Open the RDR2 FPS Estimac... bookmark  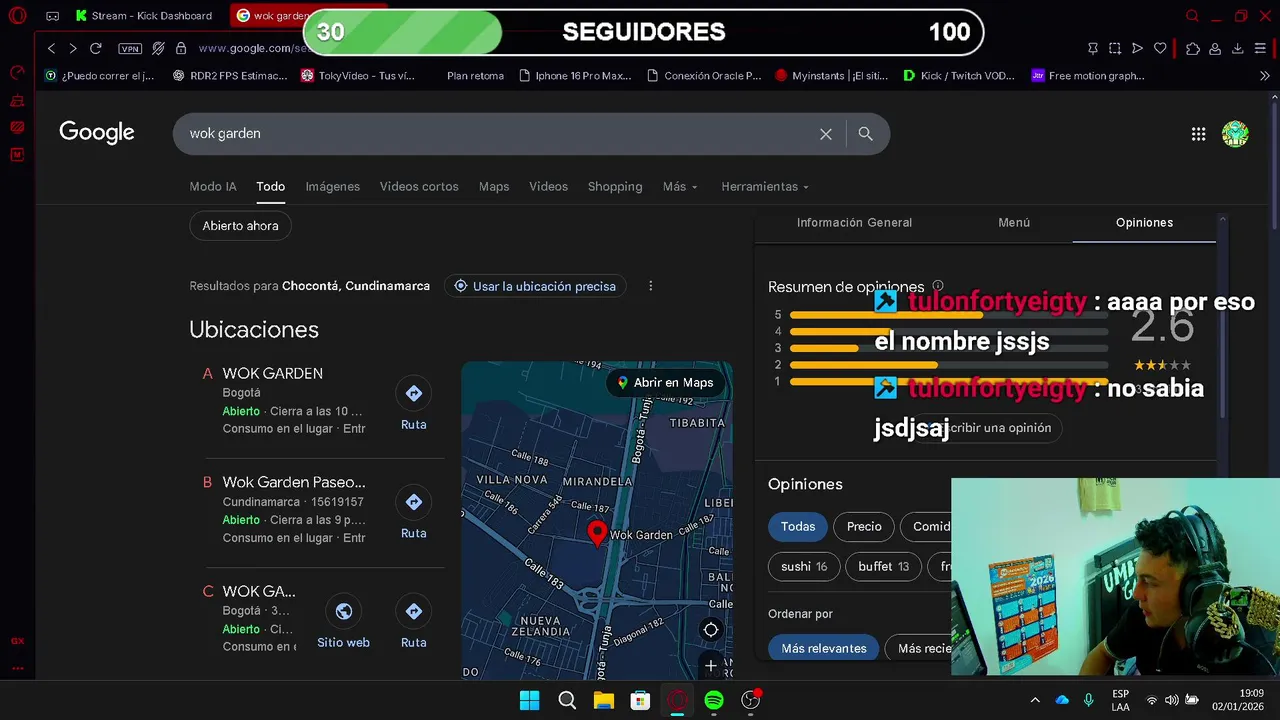tap(230, 75)
